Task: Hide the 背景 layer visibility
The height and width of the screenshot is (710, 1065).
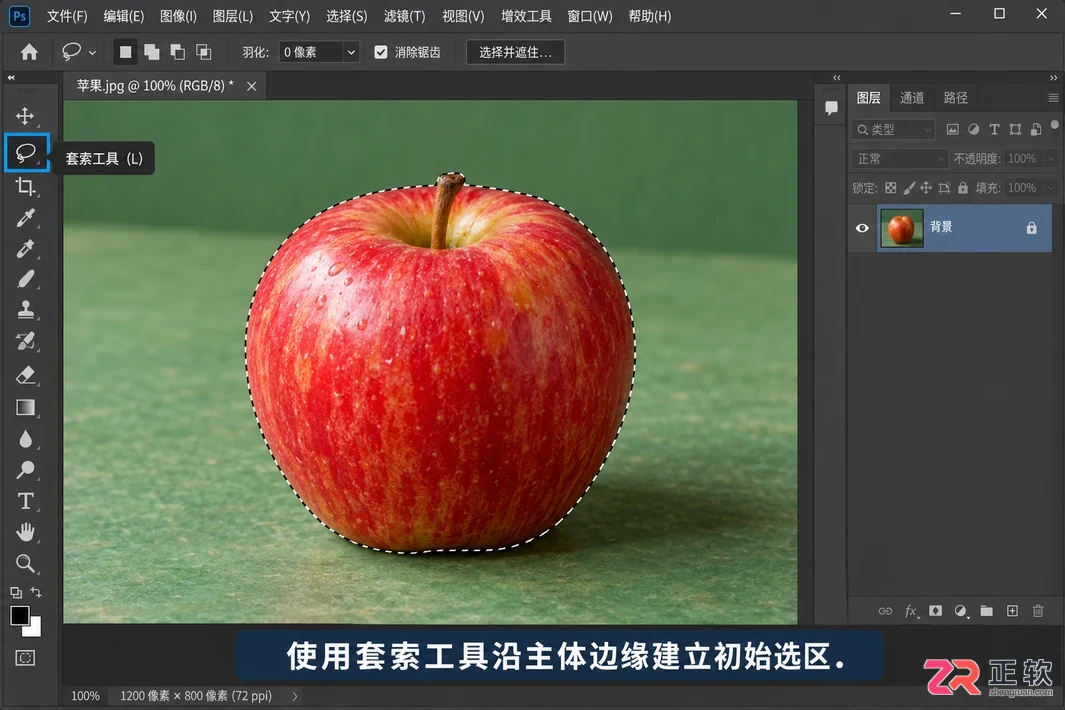Action: point(862,228)
